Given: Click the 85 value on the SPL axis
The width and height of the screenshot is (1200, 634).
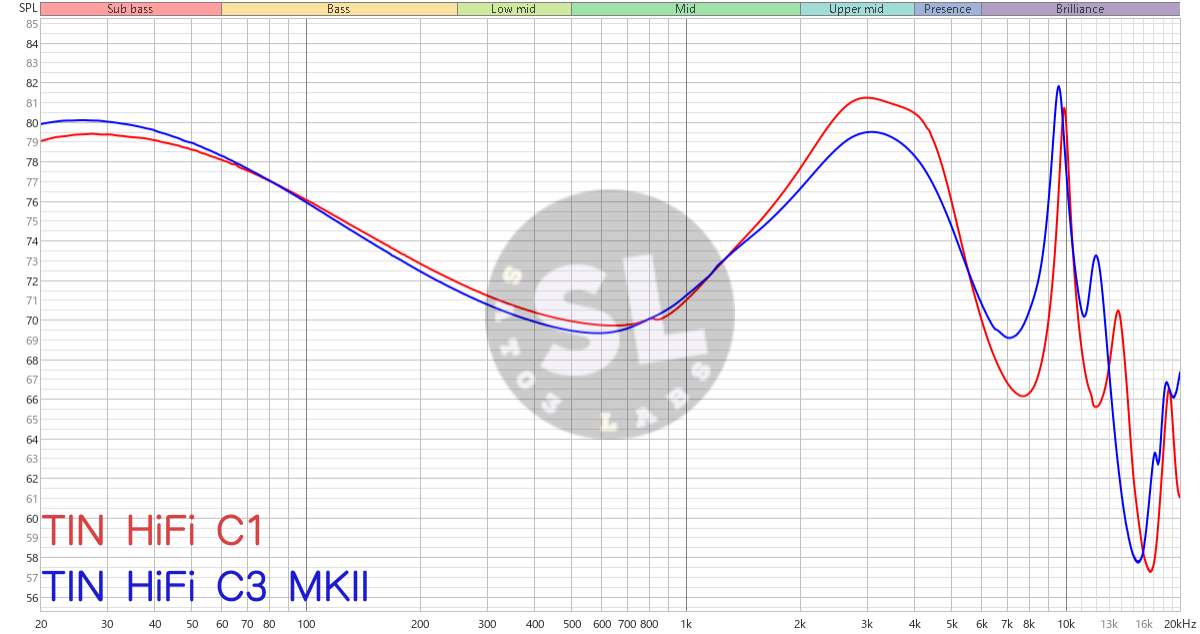Looking at the screenshot, I should click(x=32, y=24).
